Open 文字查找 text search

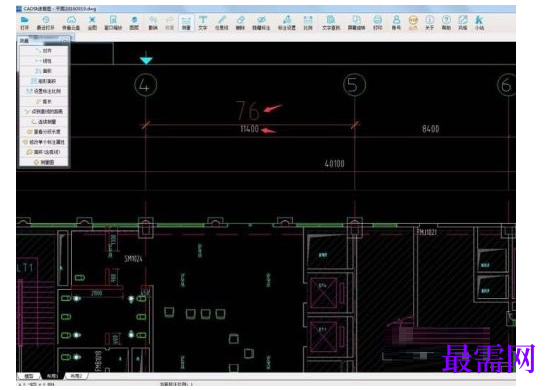pos(331,23)
